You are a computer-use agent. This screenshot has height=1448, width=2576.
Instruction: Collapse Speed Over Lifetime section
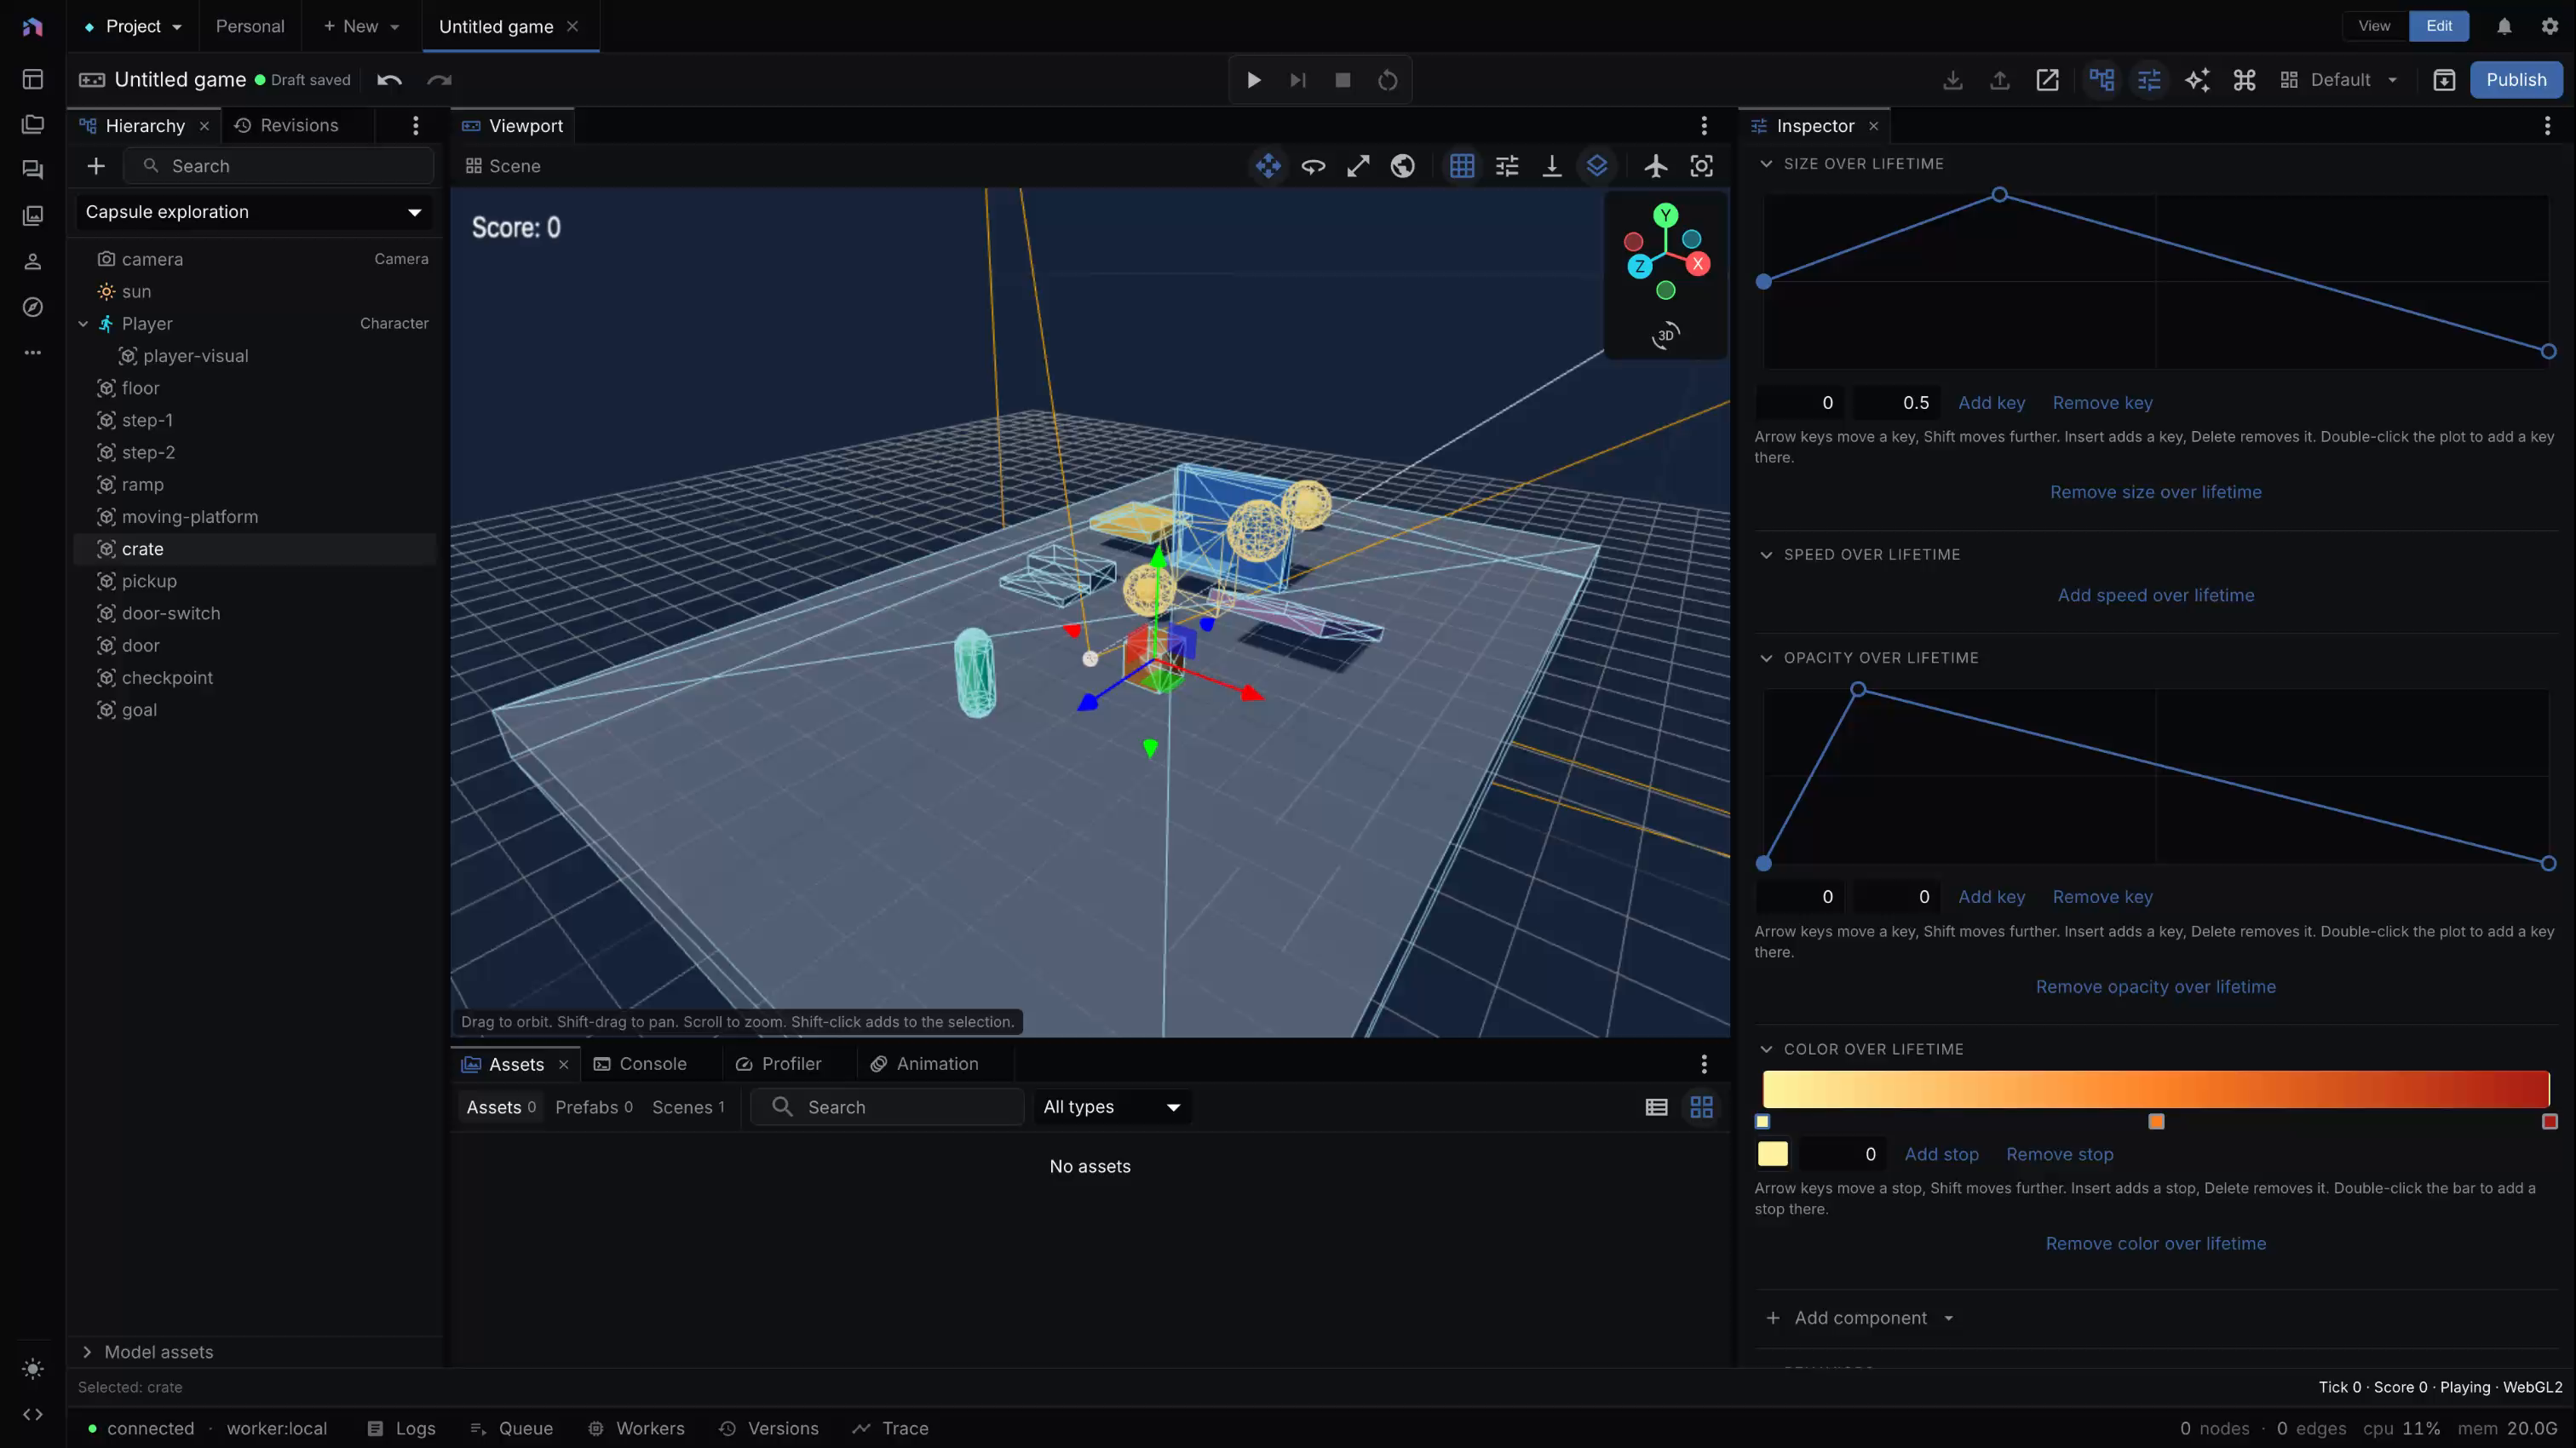click(x=1766, y=555)
